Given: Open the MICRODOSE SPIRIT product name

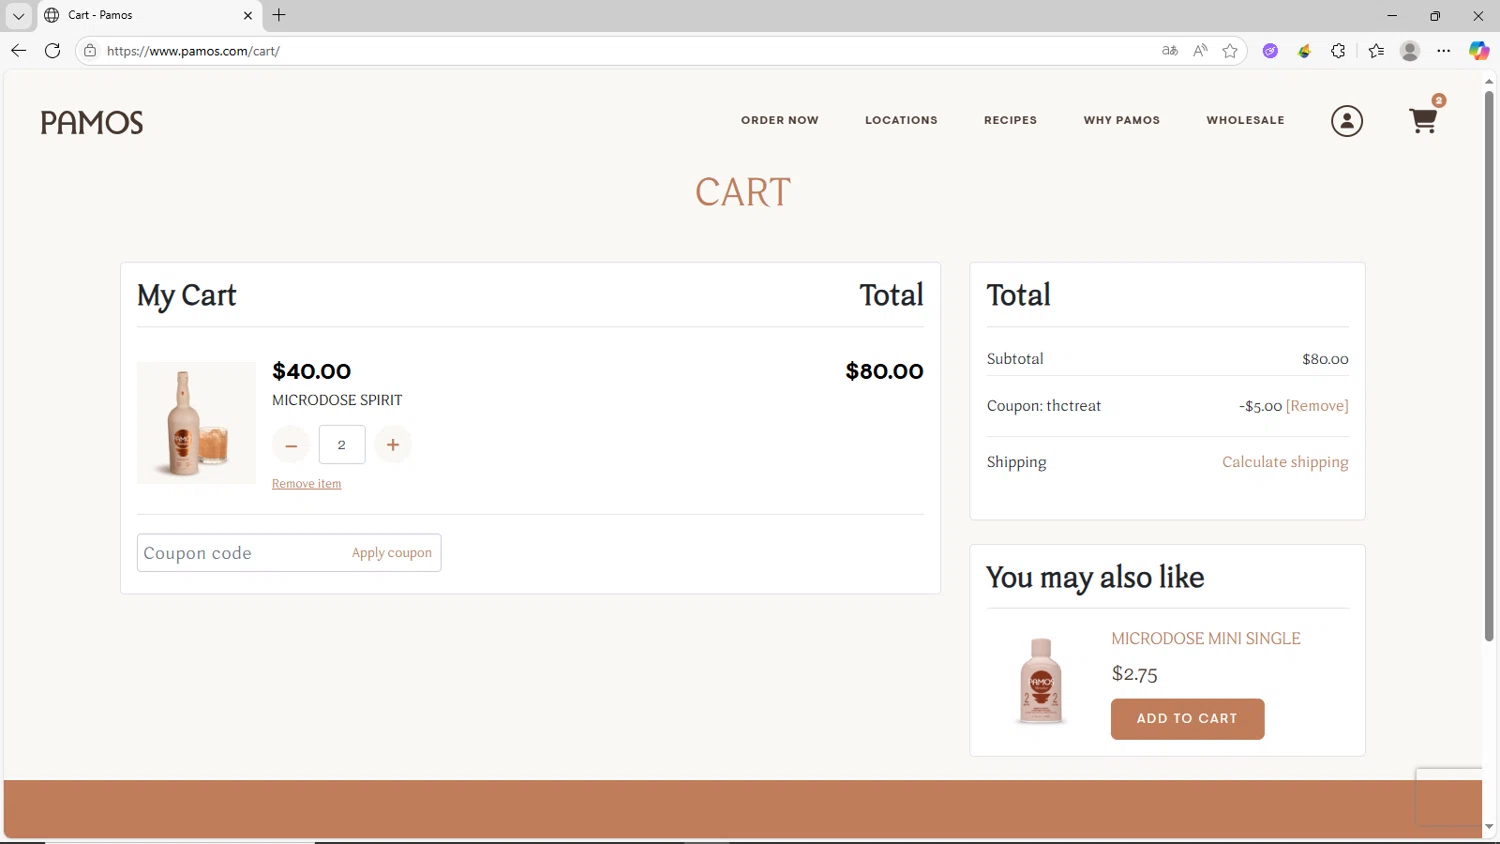Looking at the screenshot, I should pos(337,400).
